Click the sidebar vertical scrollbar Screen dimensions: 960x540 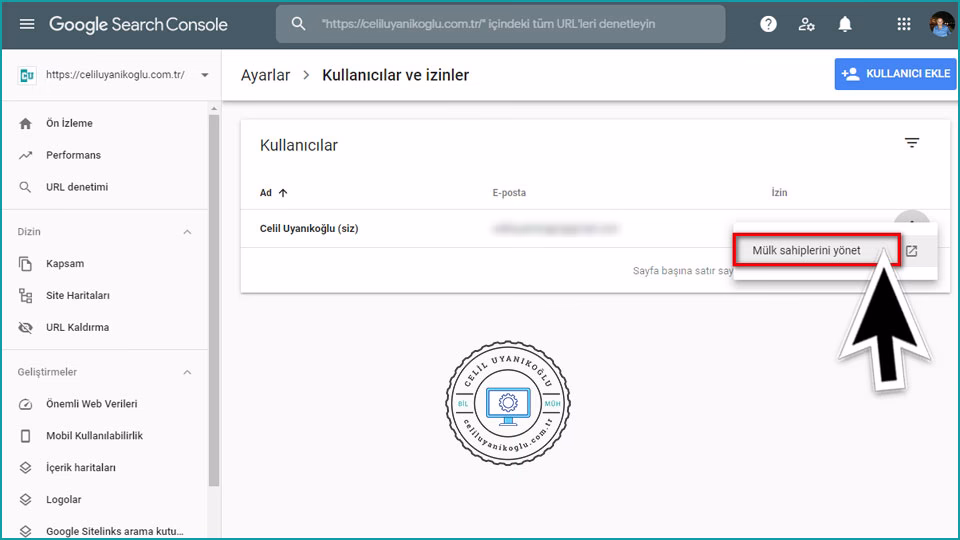213,300
